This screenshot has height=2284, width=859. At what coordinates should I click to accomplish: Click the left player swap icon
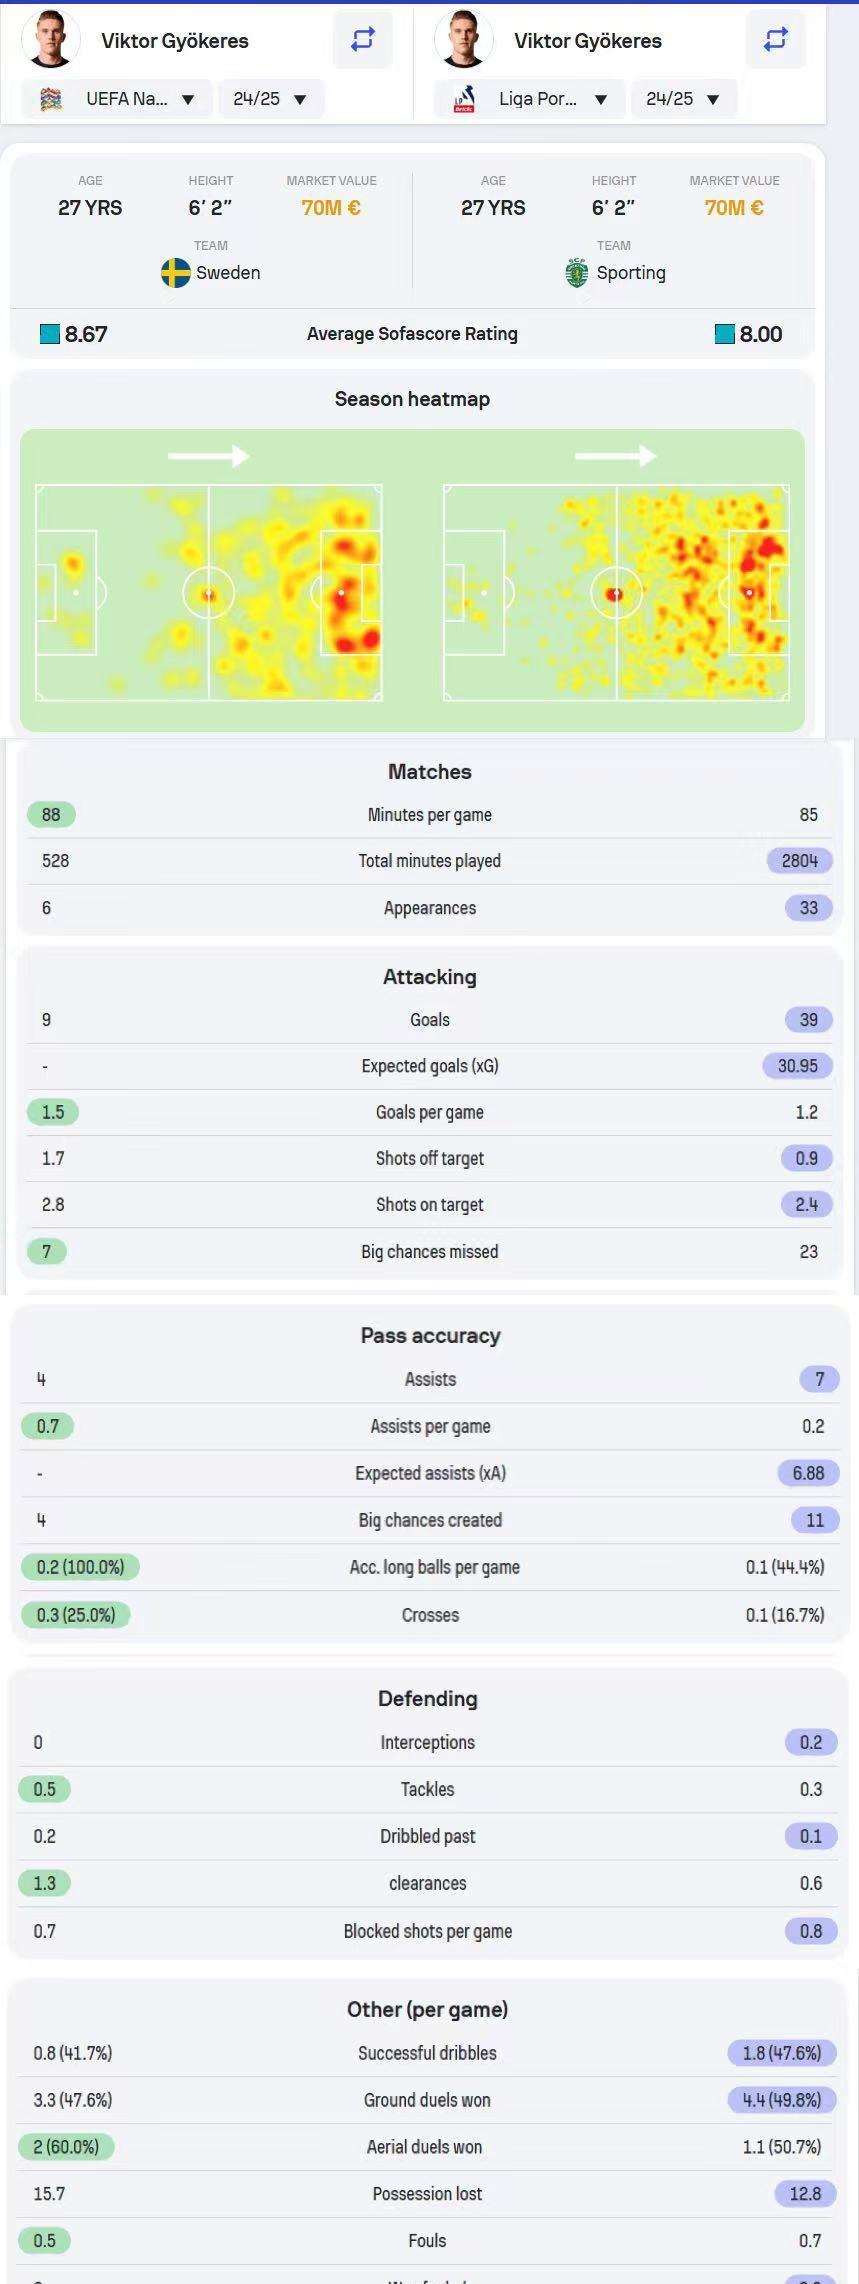[x=362, y=39]
